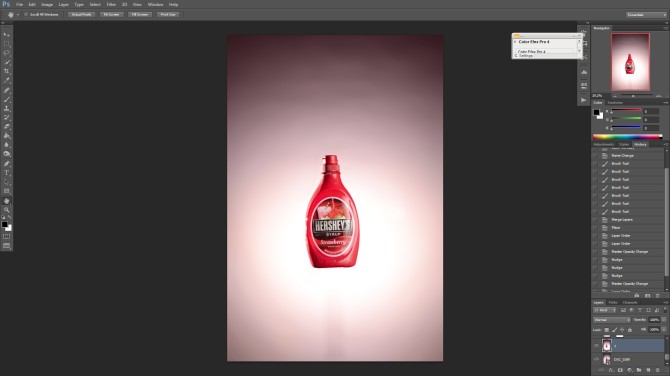This screenshot has height=376, width=670.
Task: Click Color Efex Pro 4 button
Action: click(x=544, y=51)
